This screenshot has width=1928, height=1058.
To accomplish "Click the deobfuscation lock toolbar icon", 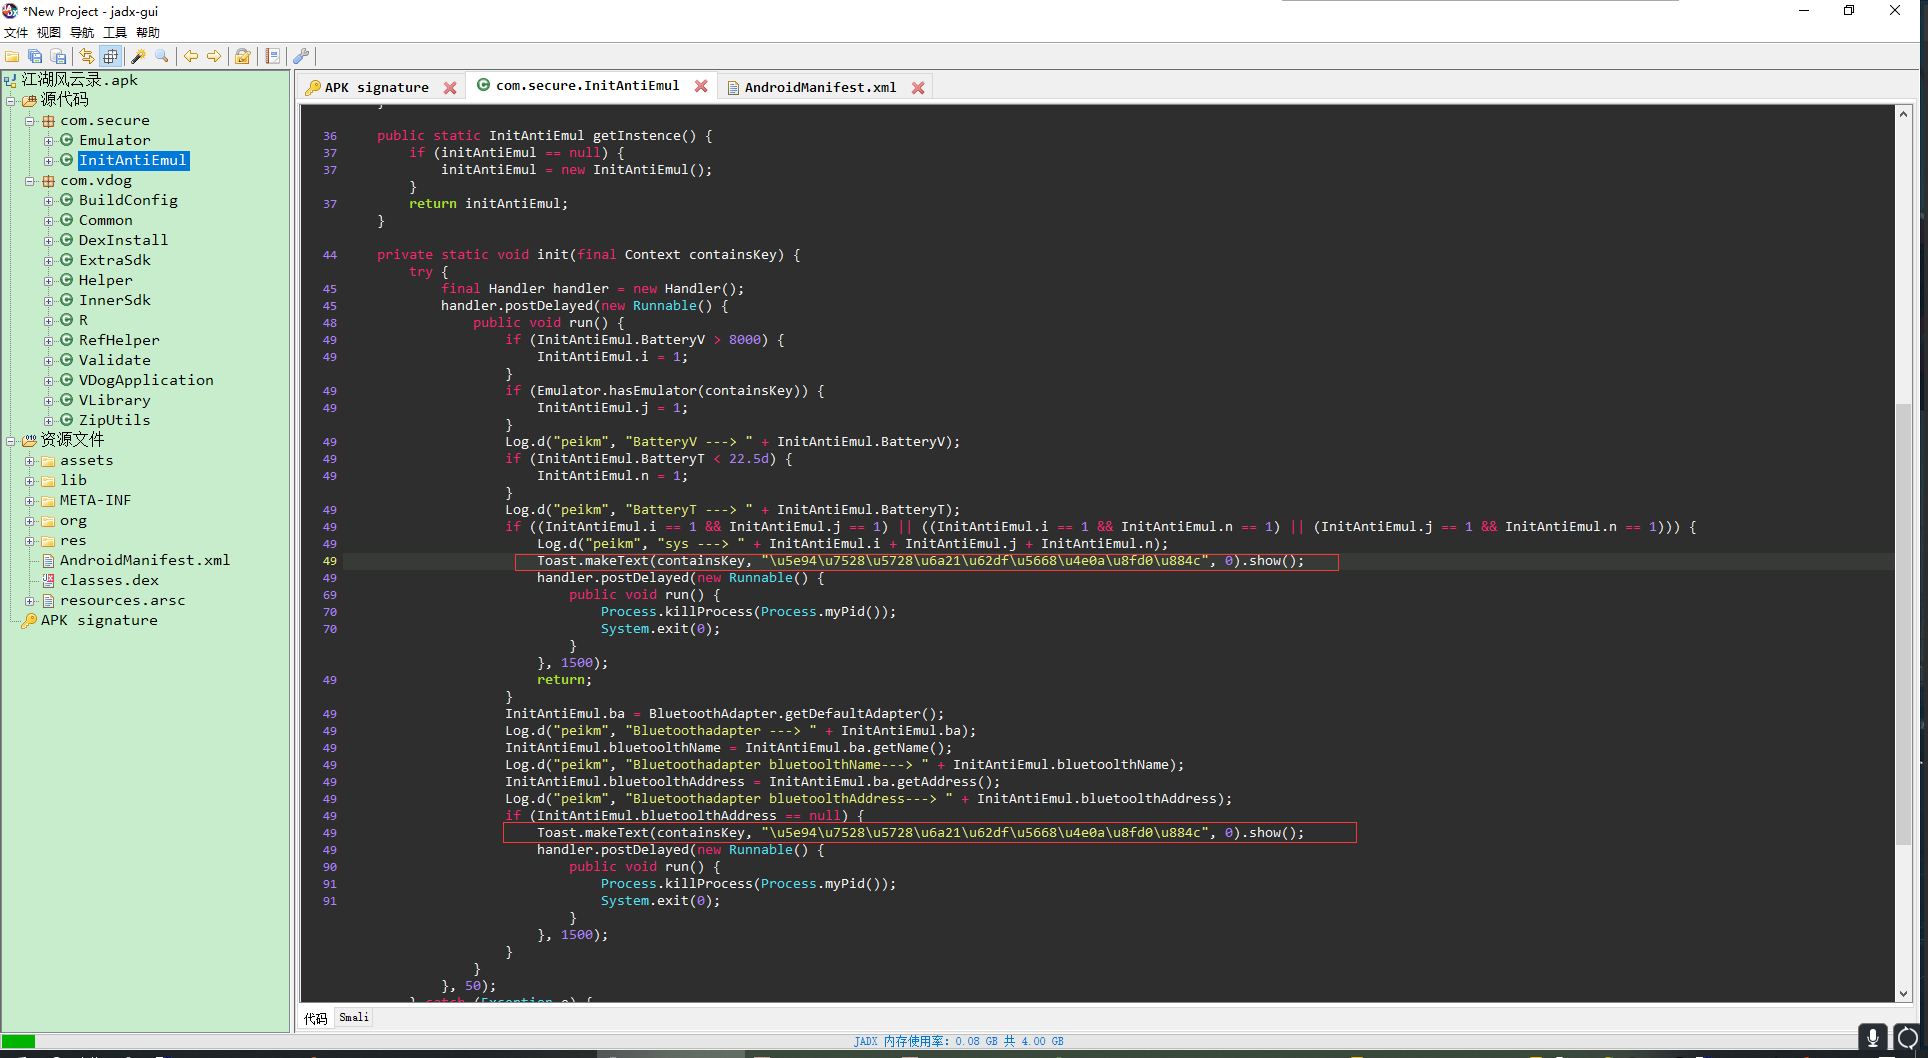I will [243, 57].
